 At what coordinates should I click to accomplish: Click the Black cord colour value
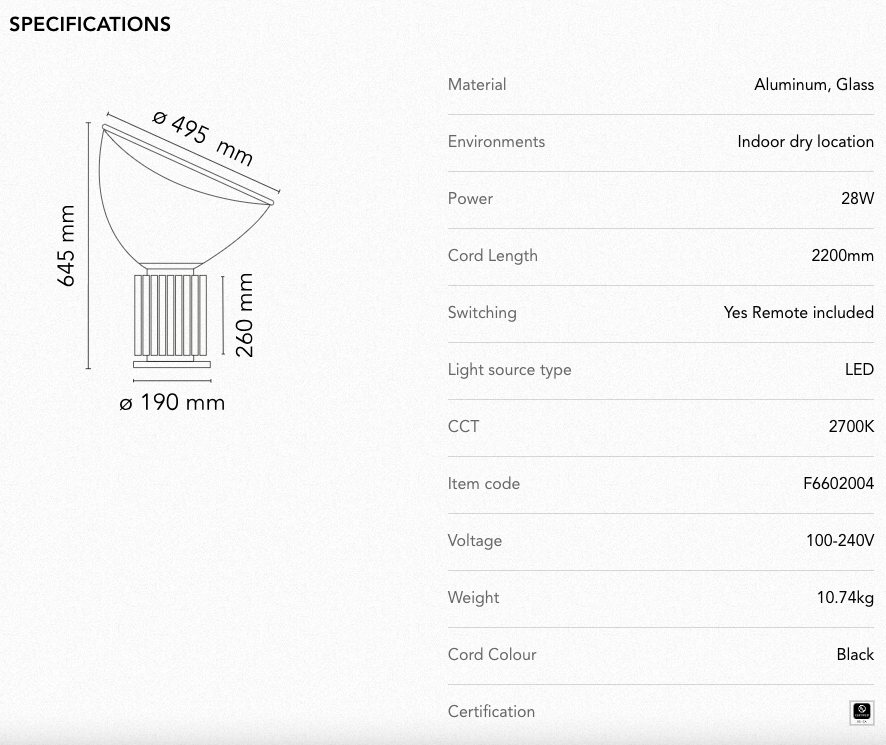pyautogui.click(x=855, y=655)
